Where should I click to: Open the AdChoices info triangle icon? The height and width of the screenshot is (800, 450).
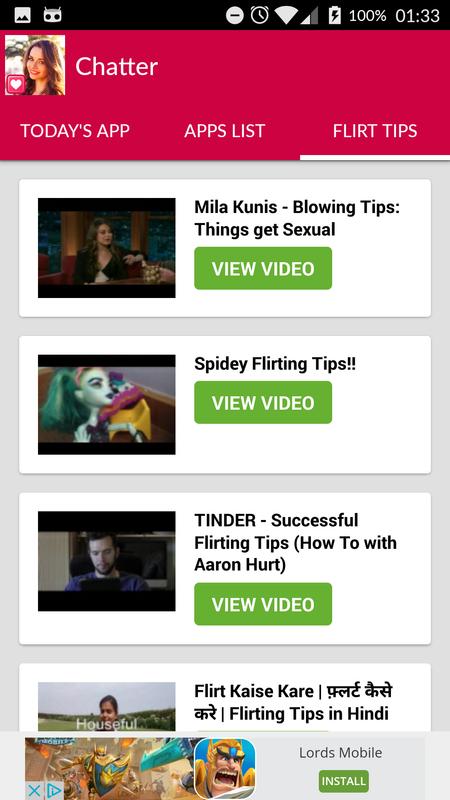click(x=53, y=791)
